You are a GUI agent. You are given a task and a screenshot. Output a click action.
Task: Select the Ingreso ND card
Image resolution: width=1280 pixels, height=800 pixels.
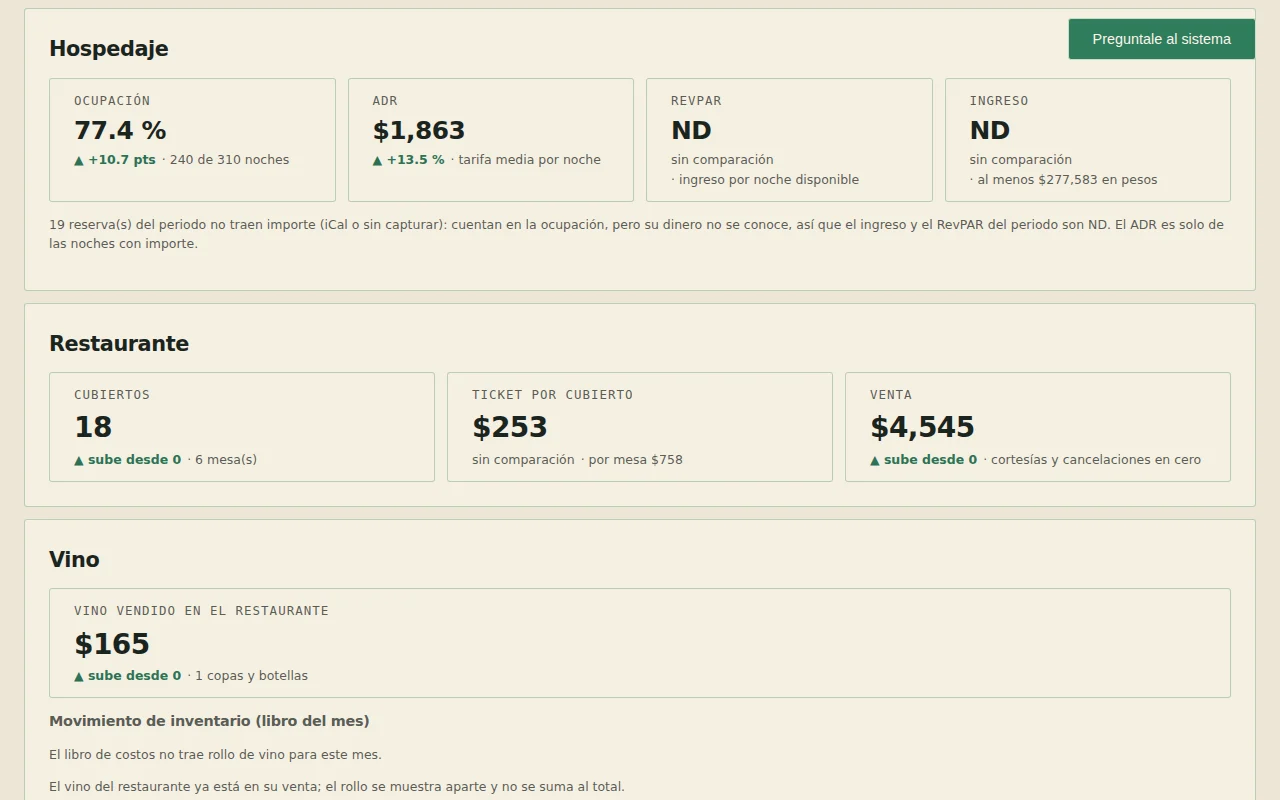click(x=1088, y=140)
